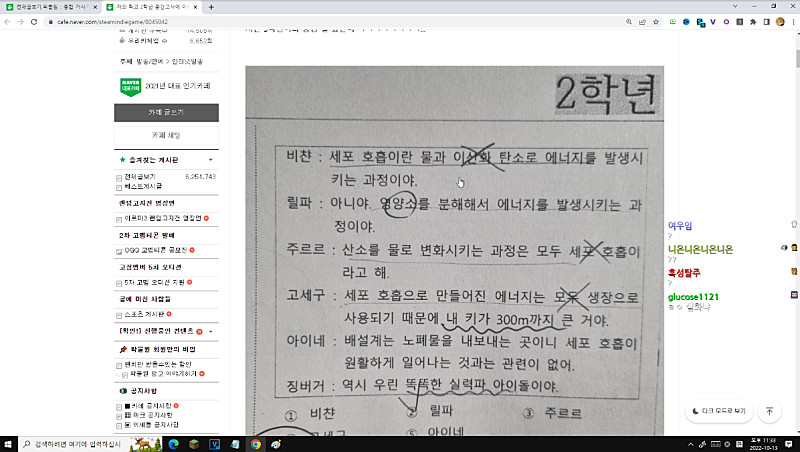
Task: Reload the current page
Action: (34, 22)
